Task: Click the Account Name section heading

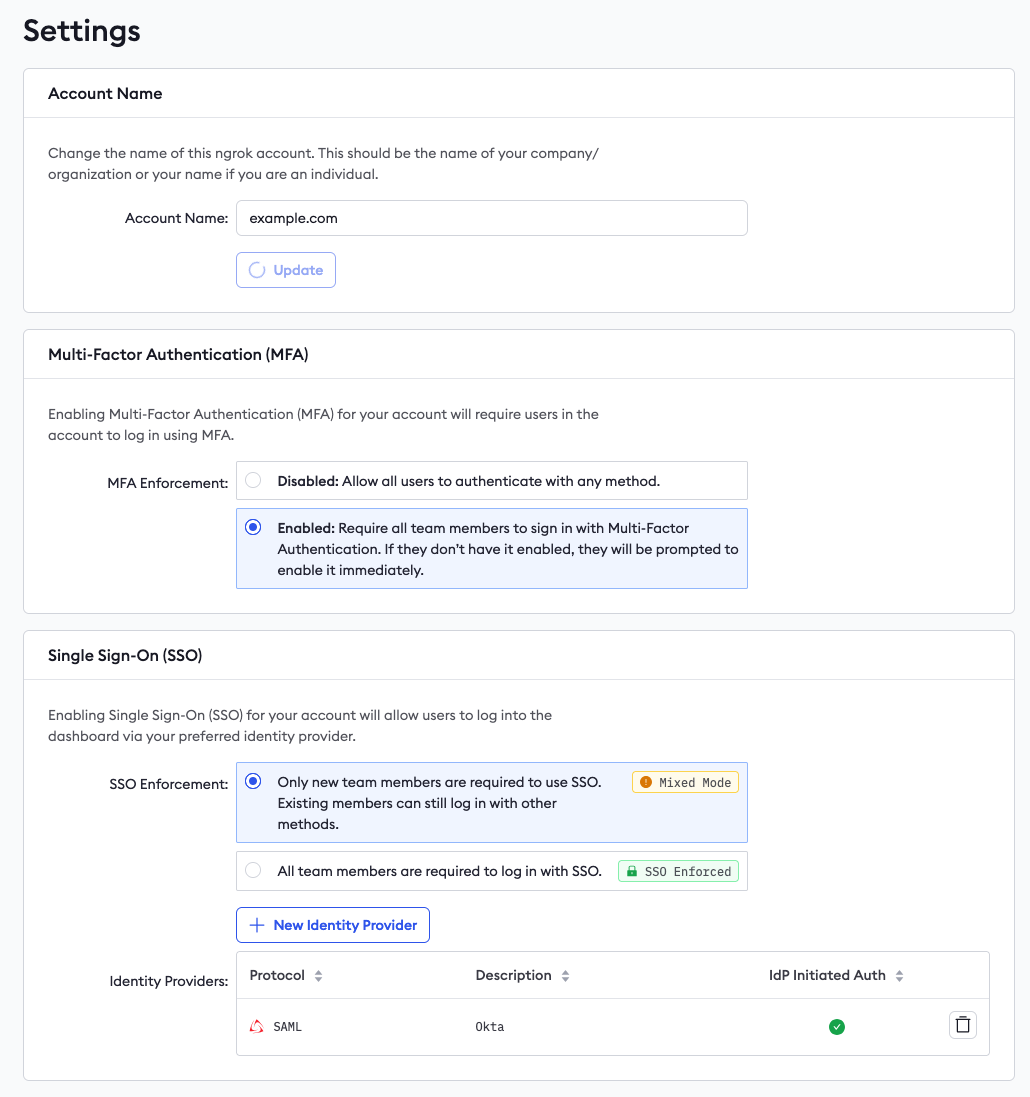Action: 105,94
